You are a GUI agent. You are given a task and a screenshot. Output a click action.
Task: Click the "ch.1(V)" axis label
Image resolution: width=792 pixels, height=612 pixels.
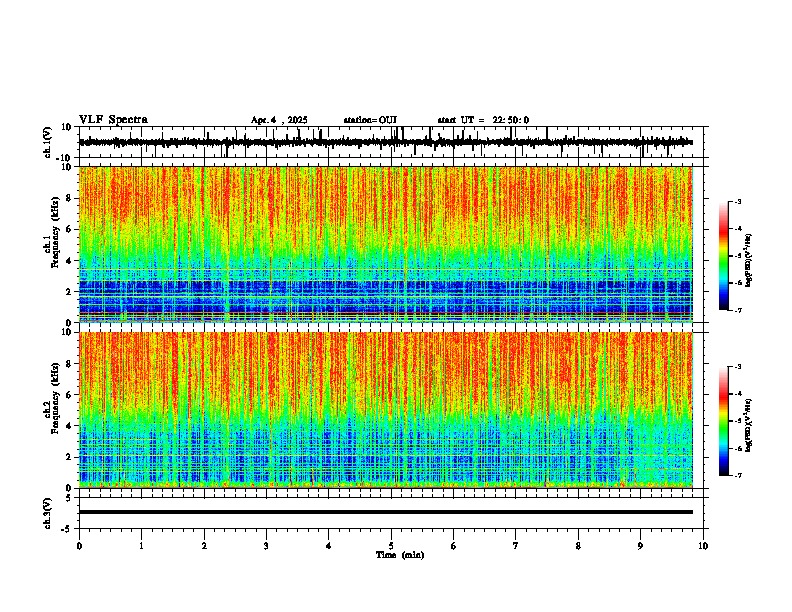click(47, 142)
